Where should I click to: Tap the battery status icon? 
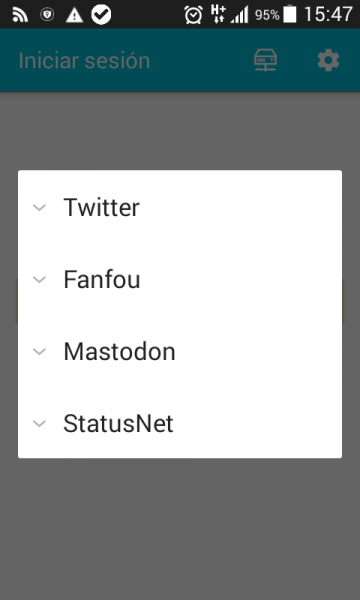click(x=290, y=15)
